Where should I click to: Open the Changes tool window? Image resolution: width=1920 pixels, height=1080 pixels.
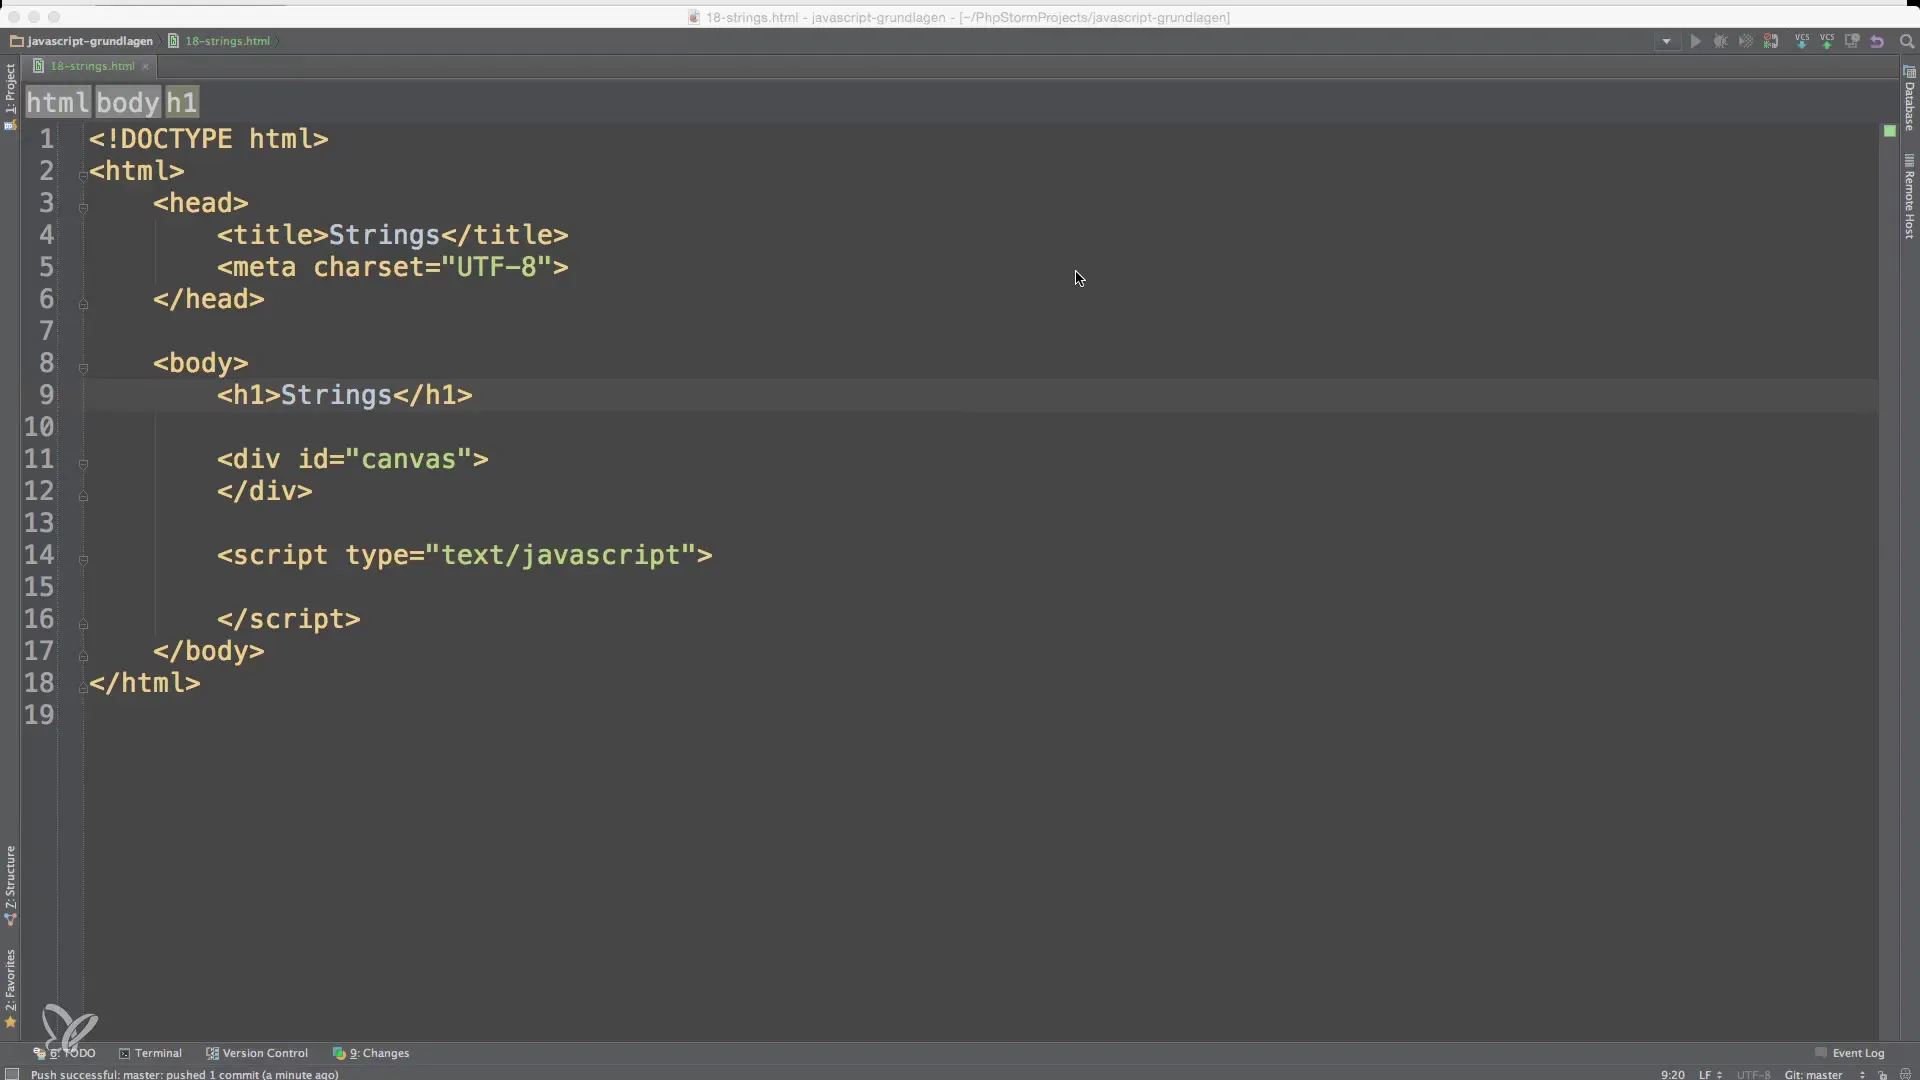[x=371, y=1053]
